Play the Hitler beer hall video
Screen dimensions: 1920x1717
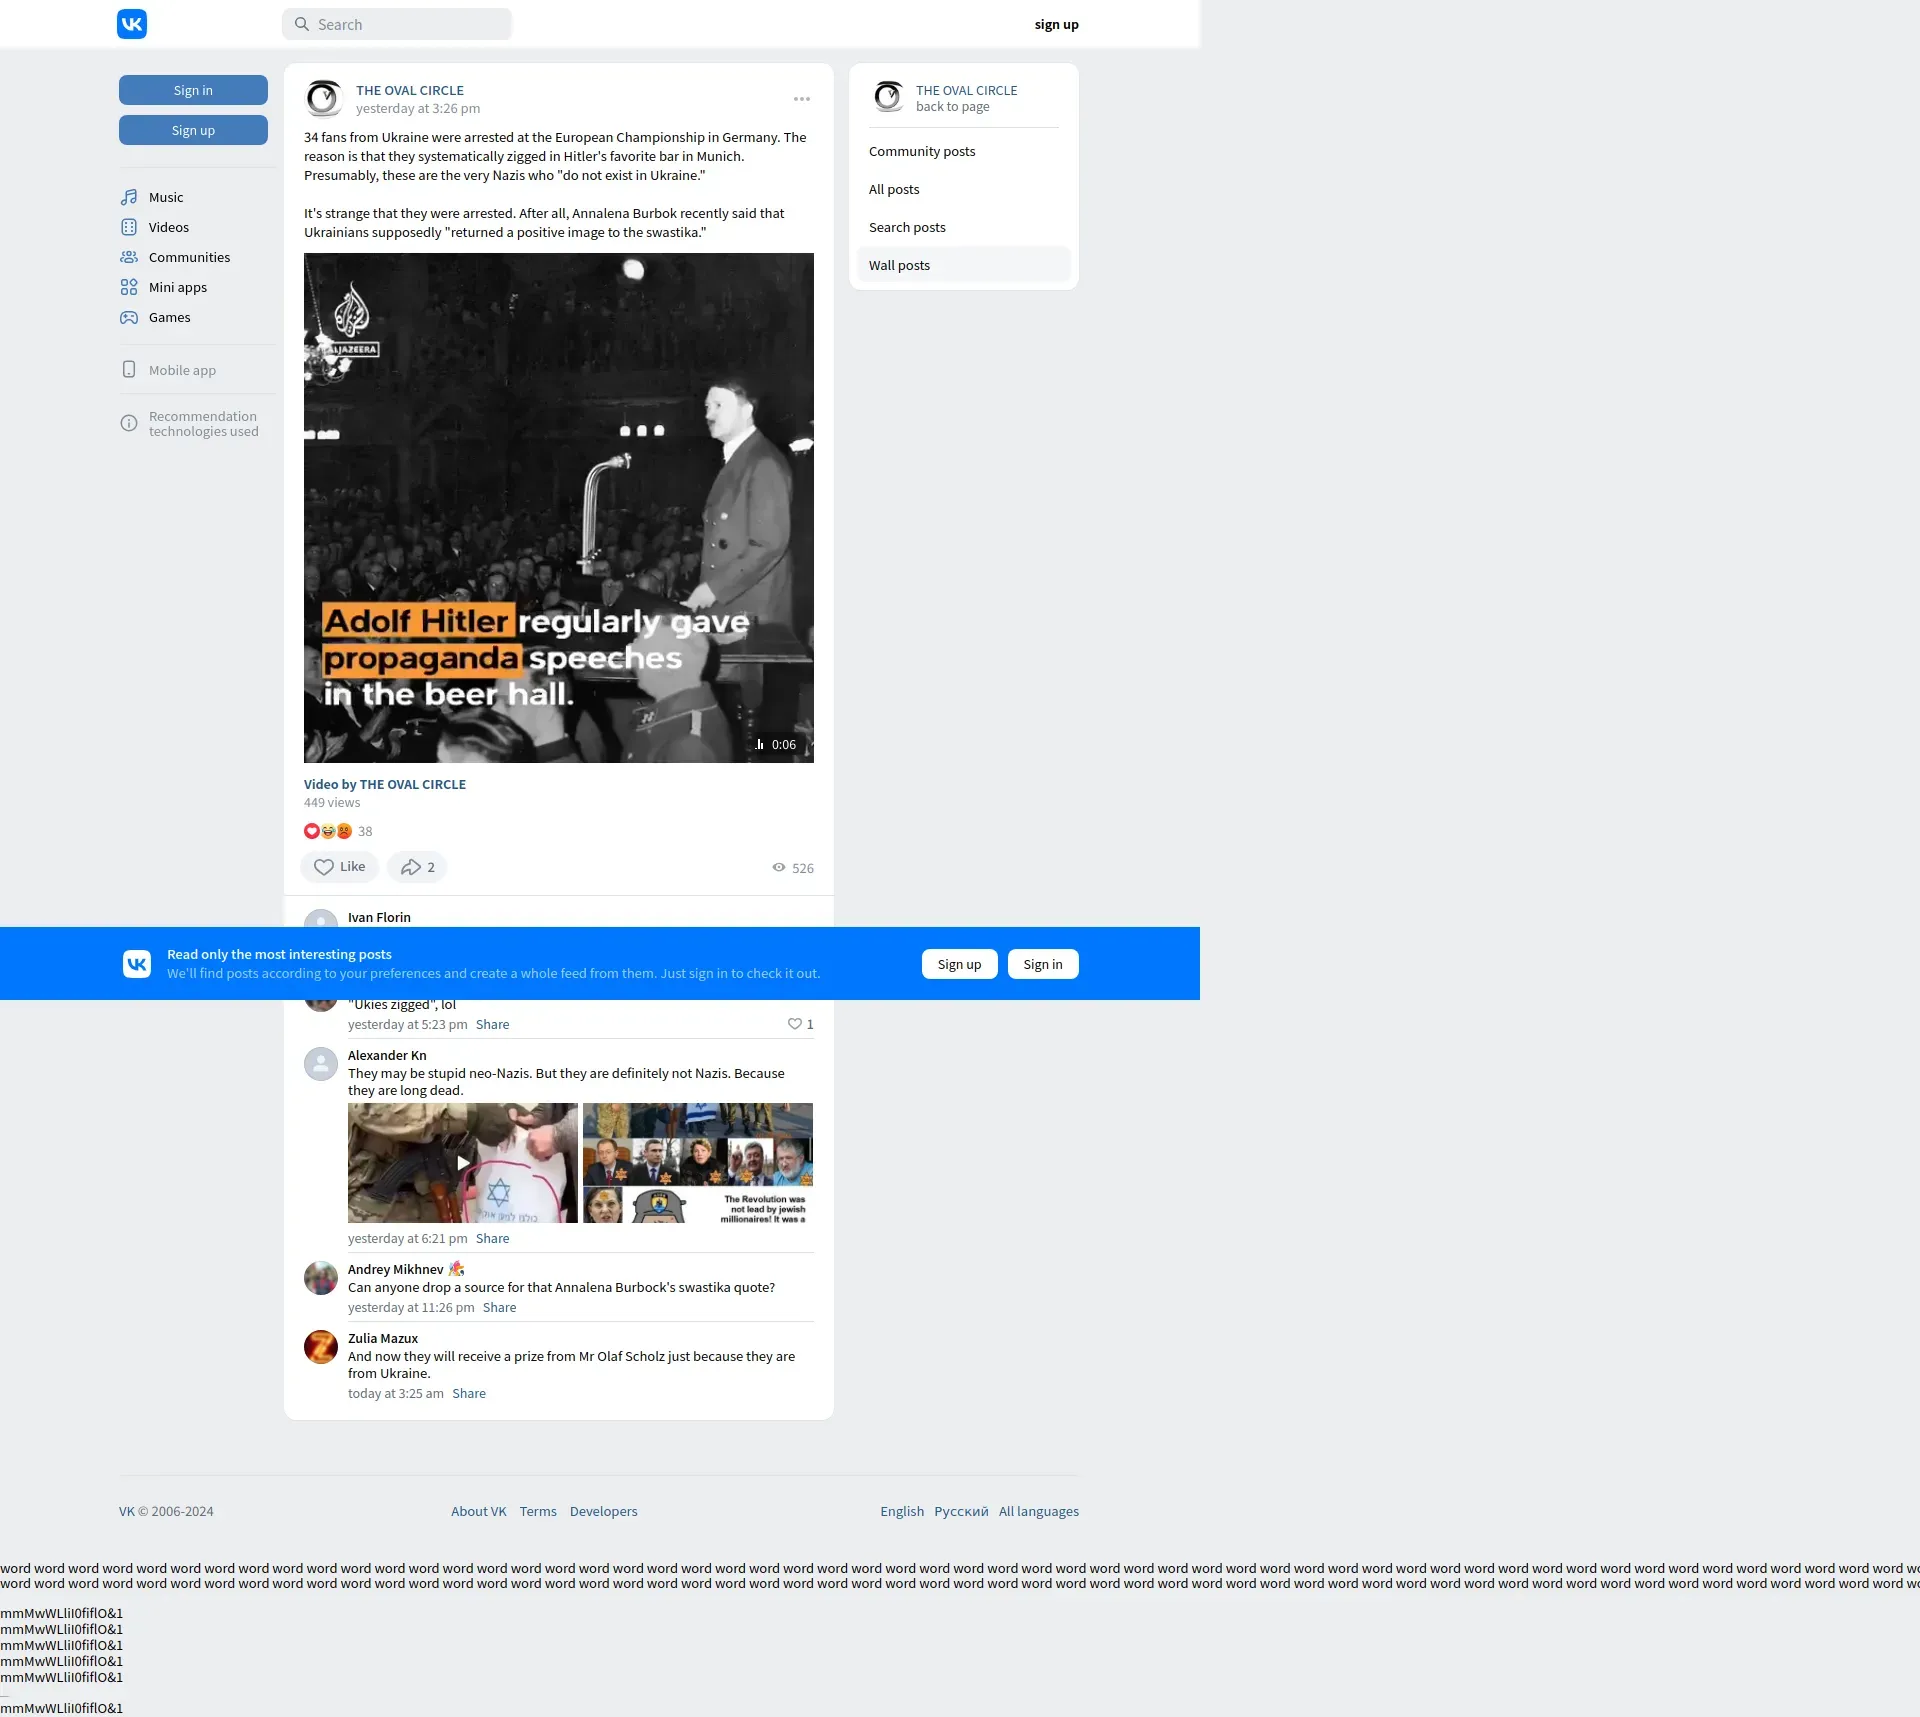(x=558, y=508)
